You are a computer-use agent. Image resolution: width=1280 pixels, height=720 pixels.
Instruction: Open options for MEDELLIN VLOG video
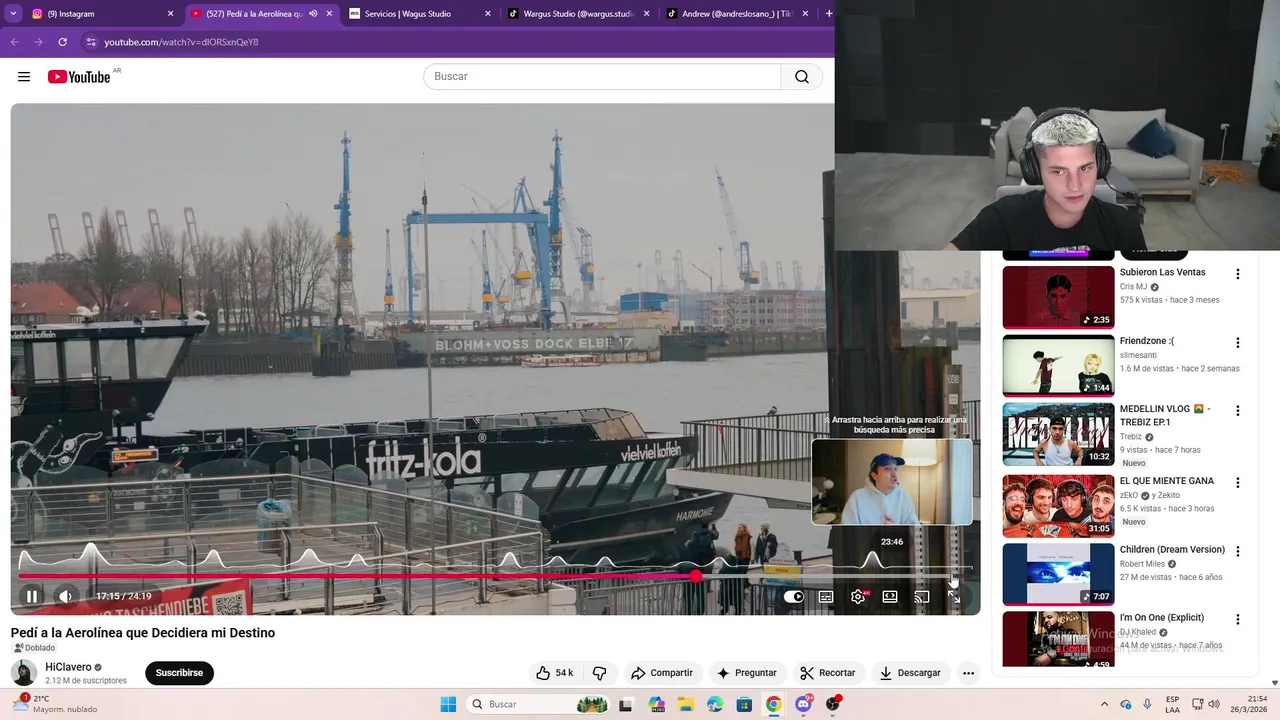pos(1237,411)
